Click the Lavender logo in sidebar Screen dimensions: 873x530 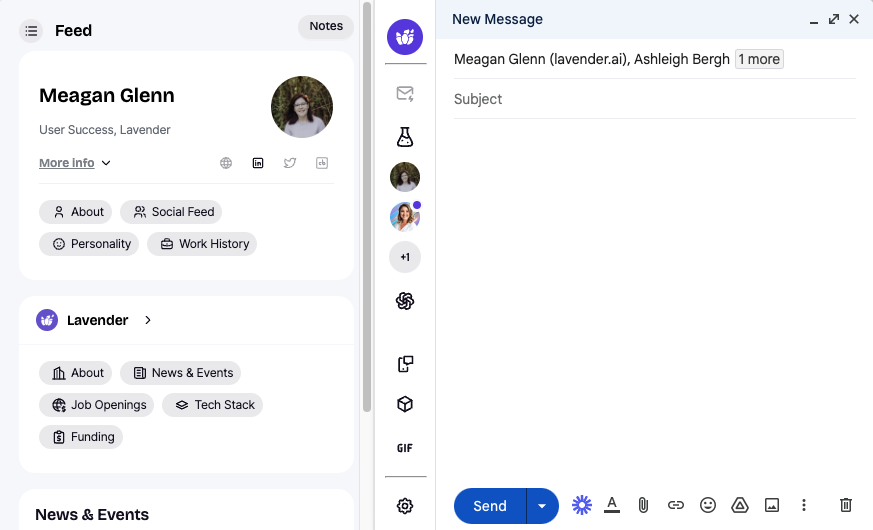[405, 37]
